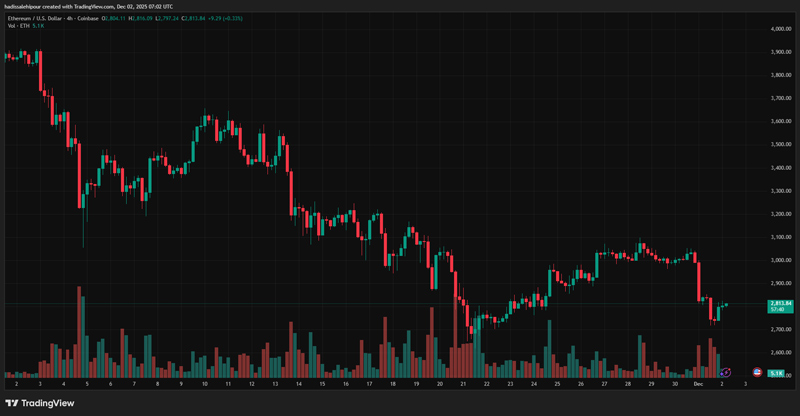
Task: Select day 21 on the time axis
Action: coord(464,384)
